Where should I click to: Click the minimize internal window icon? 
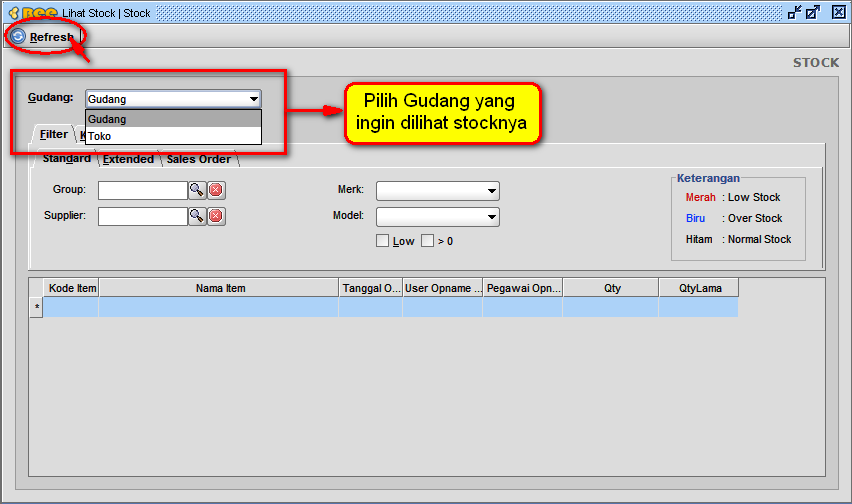pyautogui.click(x=795, y=13)
